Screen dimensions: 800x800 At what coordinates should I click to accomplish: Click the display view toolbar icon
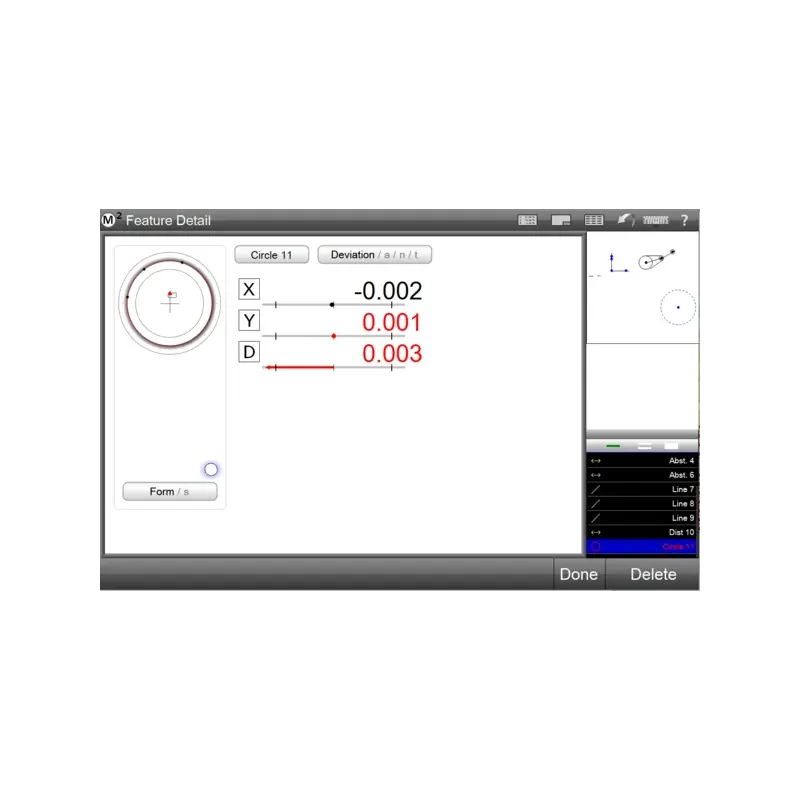pyautogui.click(x=560, y=221)
